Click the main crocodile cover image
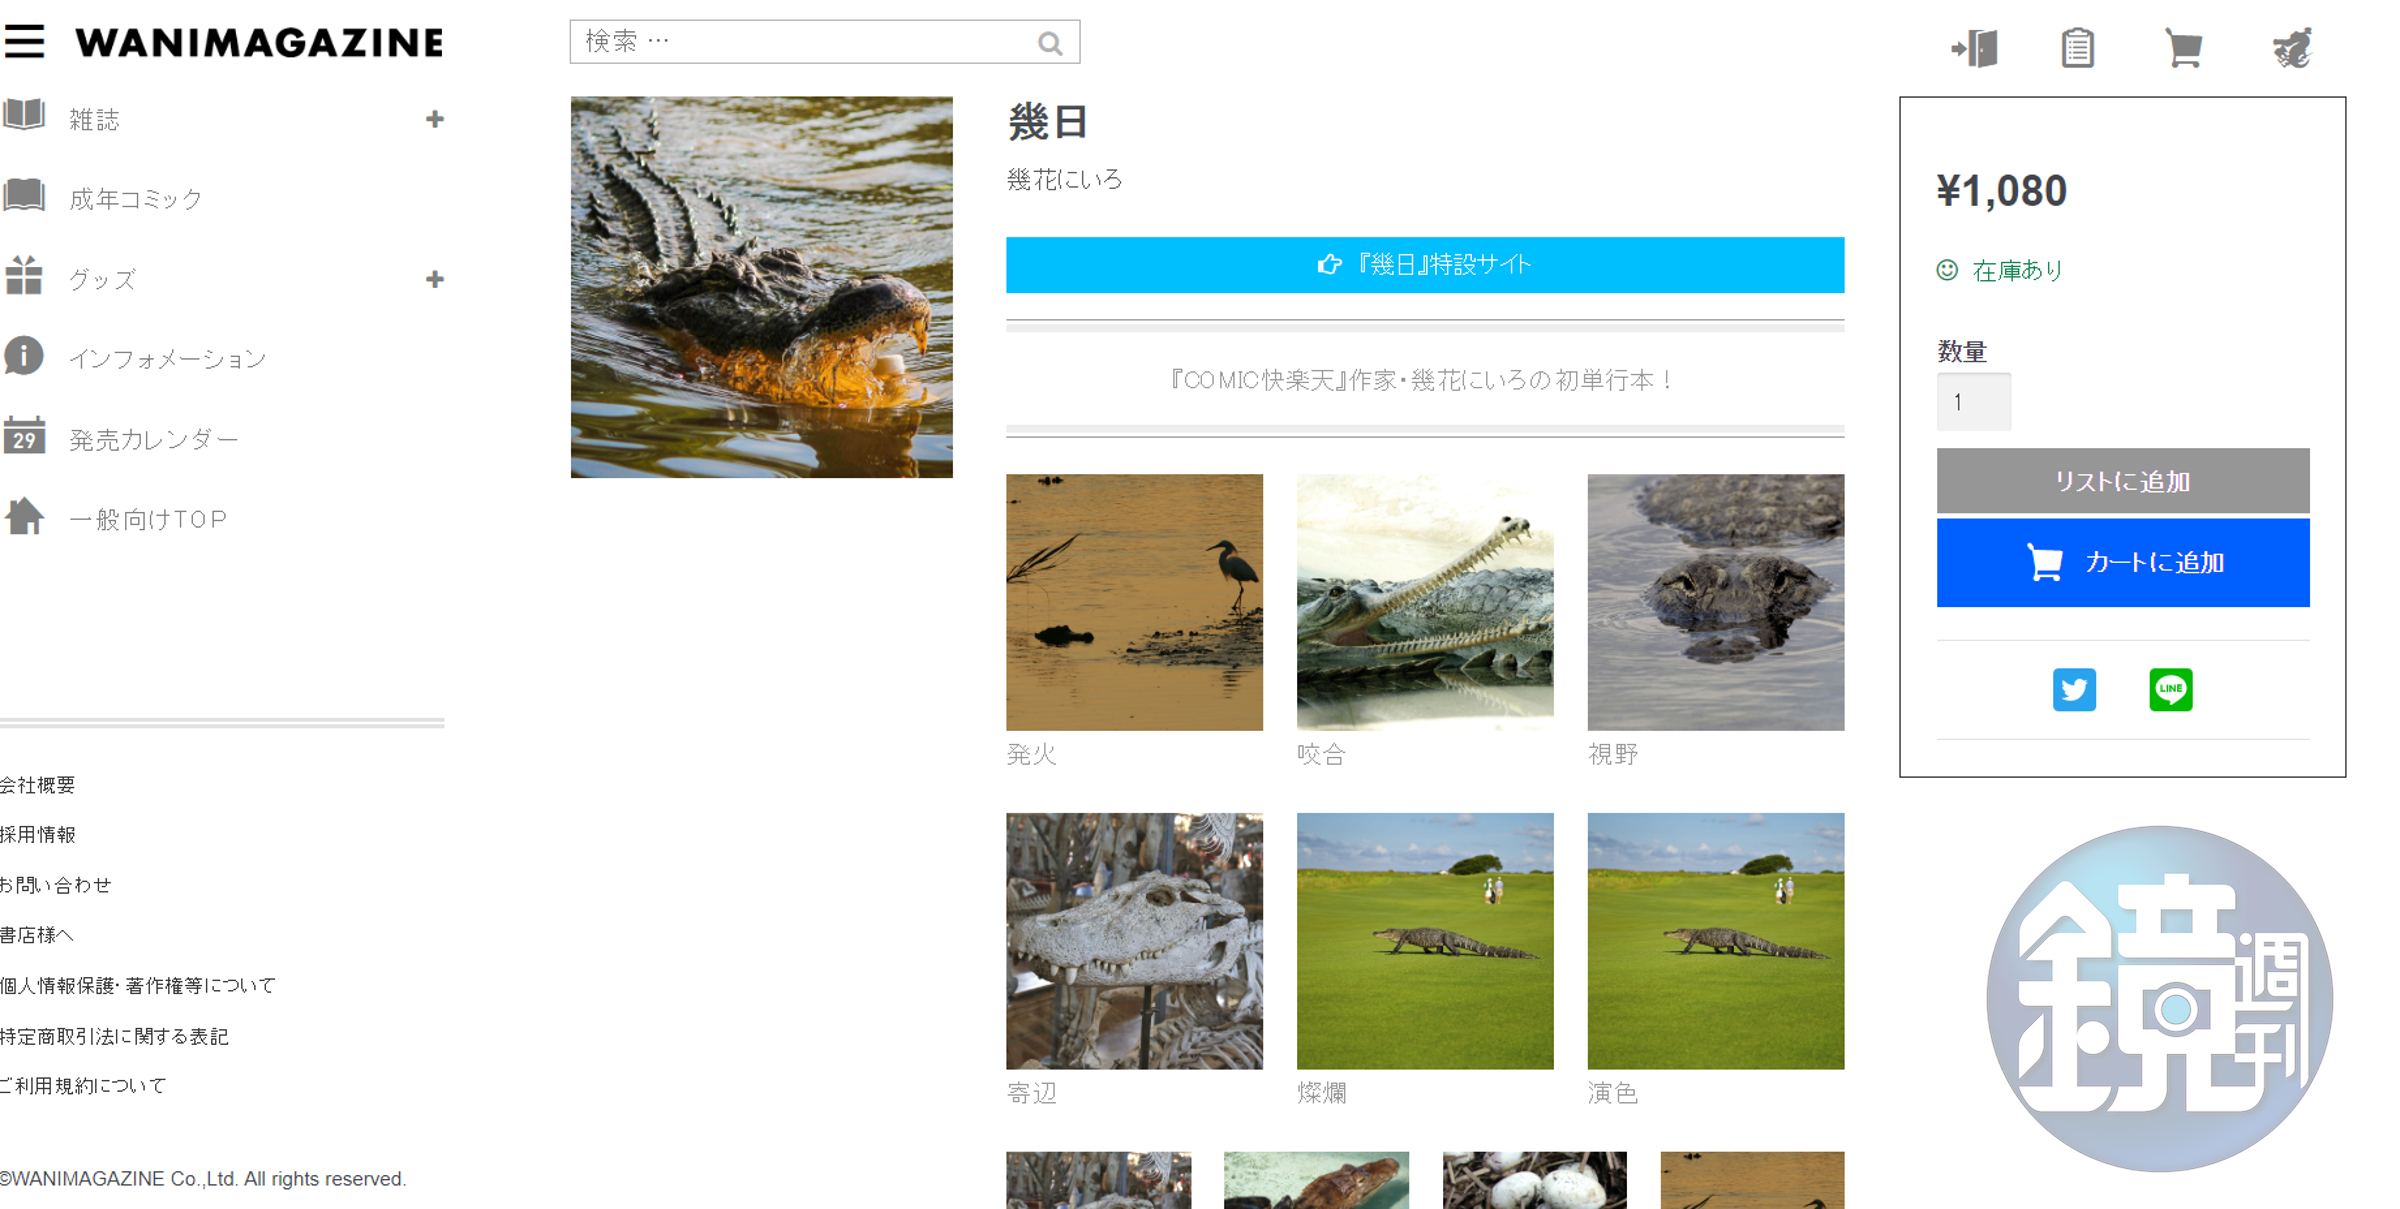Image resolution: width=2400 pixels, height=1209 pixels. (761, 287)
